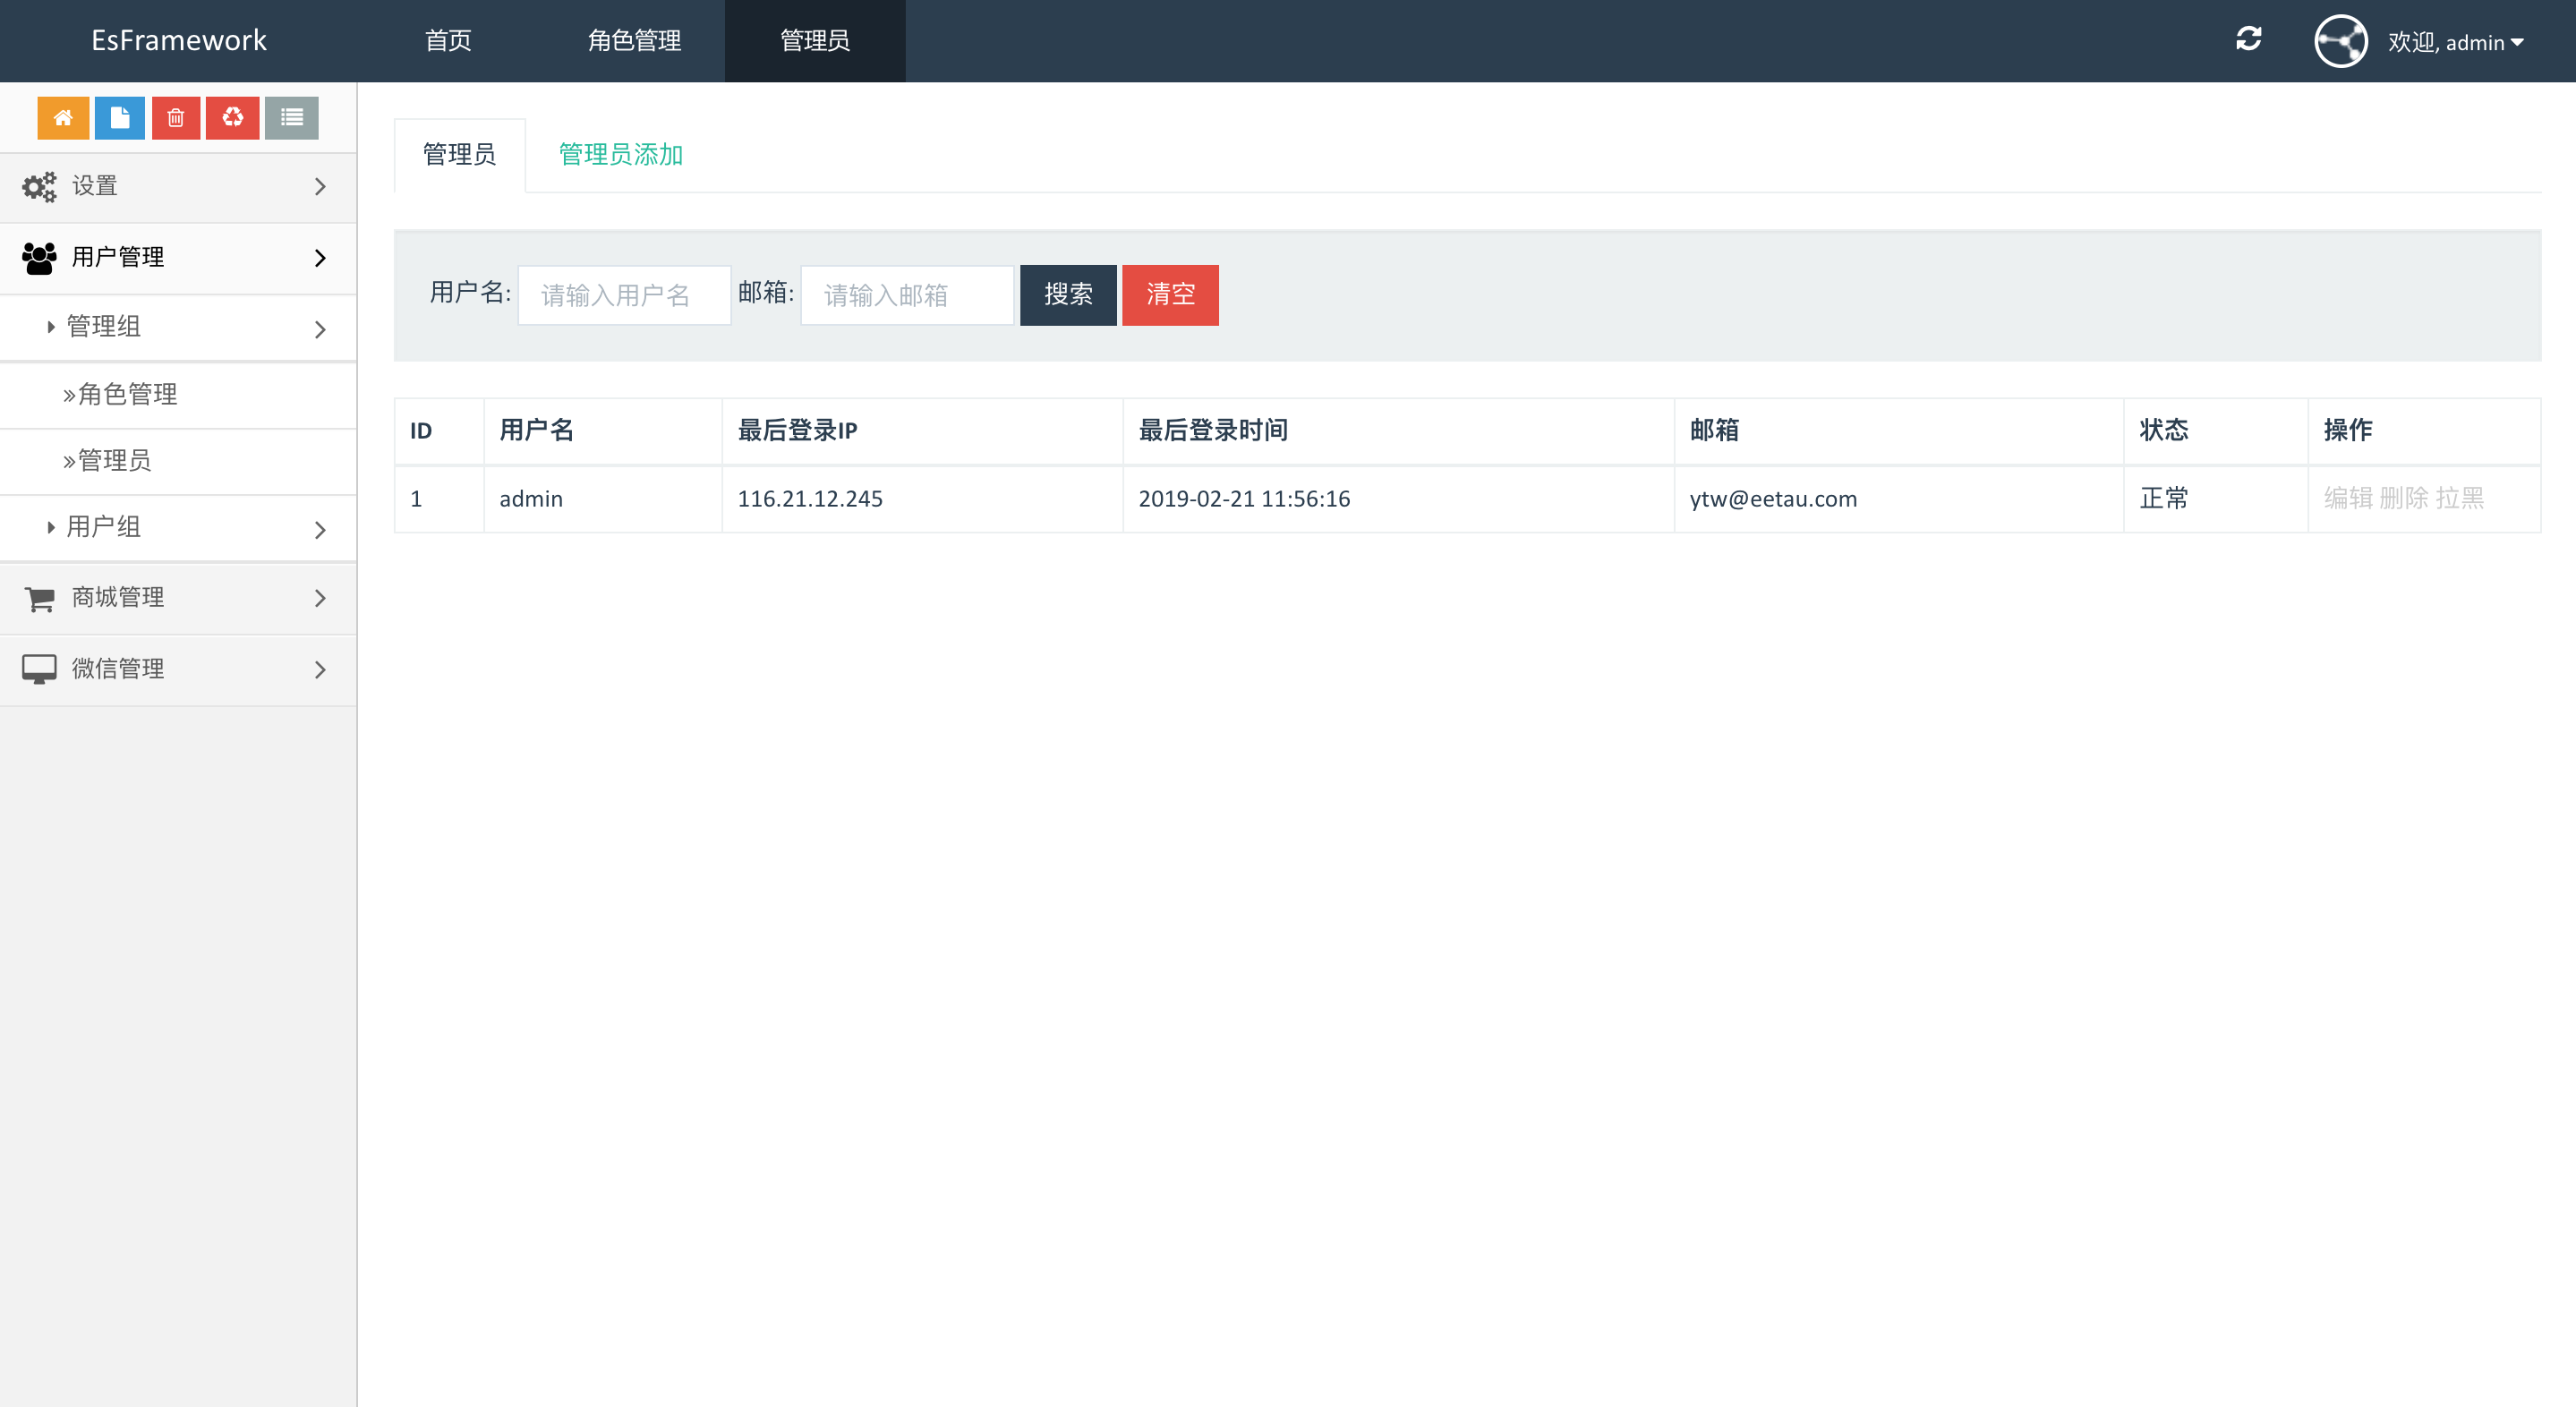
Task: Click the red 清空 button
Action: [1170, 295]
